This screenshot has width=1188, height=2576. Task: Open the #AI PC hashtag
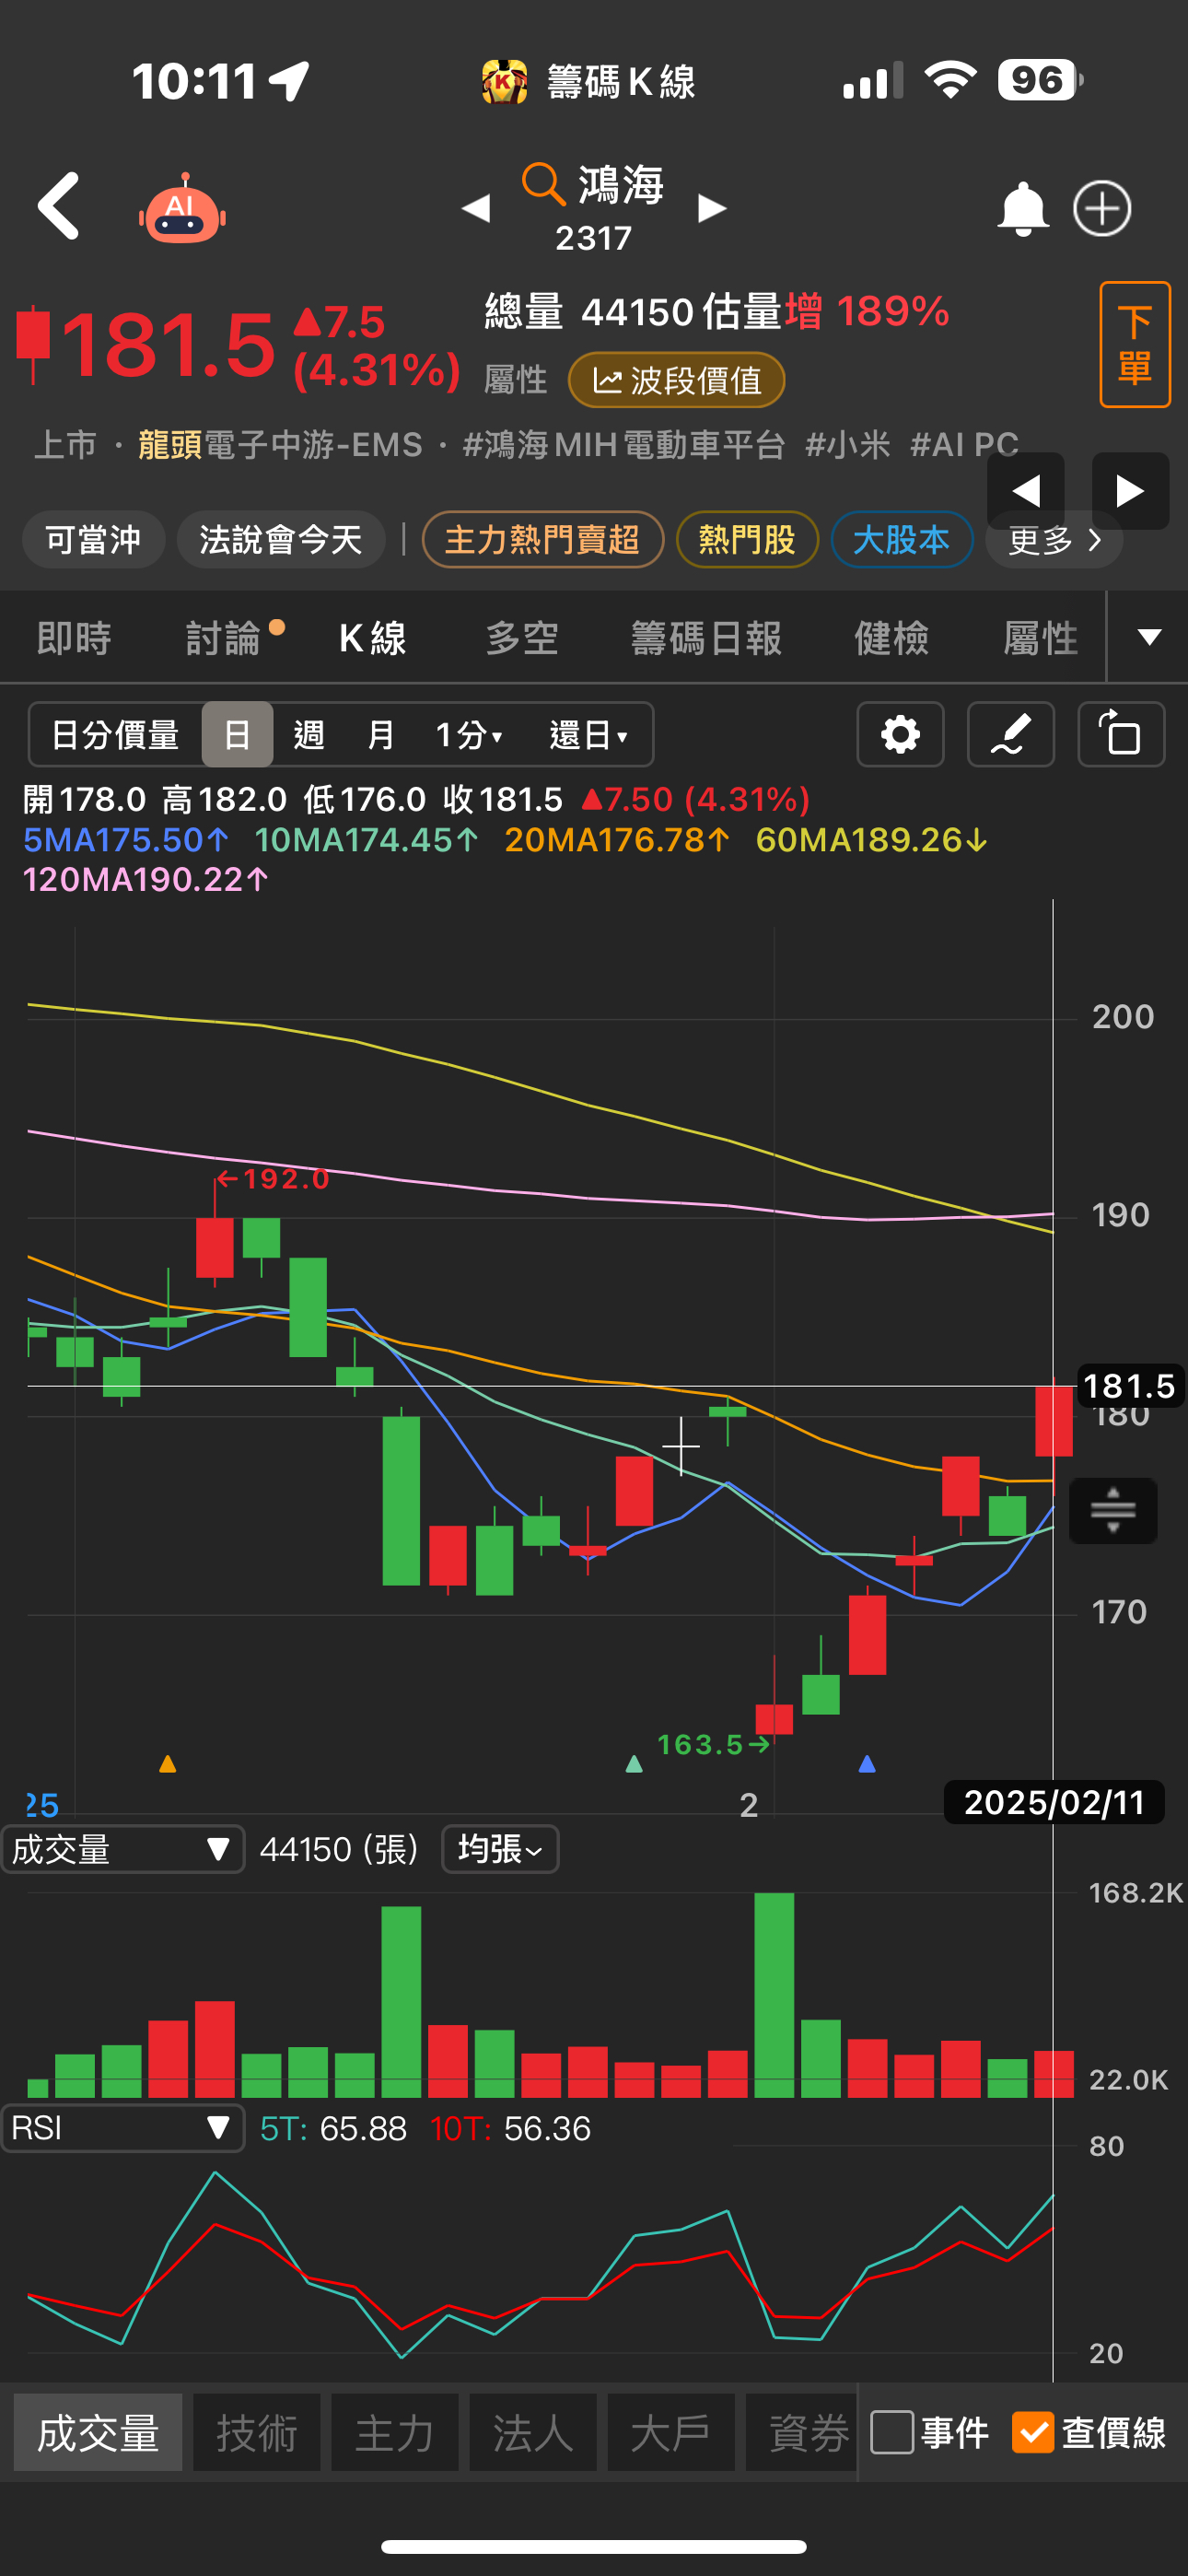tap(964, 444)
